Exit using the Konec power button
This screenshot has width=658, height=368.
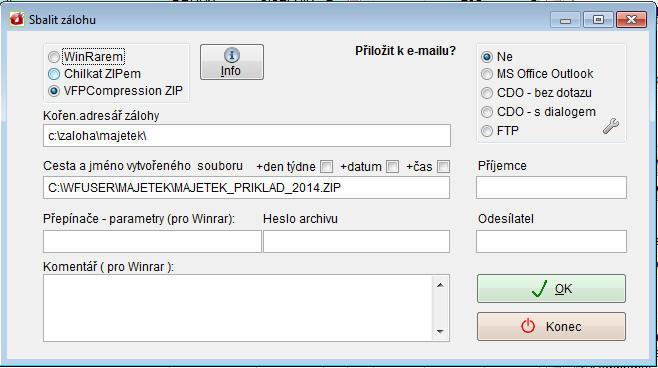pyautogui.click(x=551, y=326)
